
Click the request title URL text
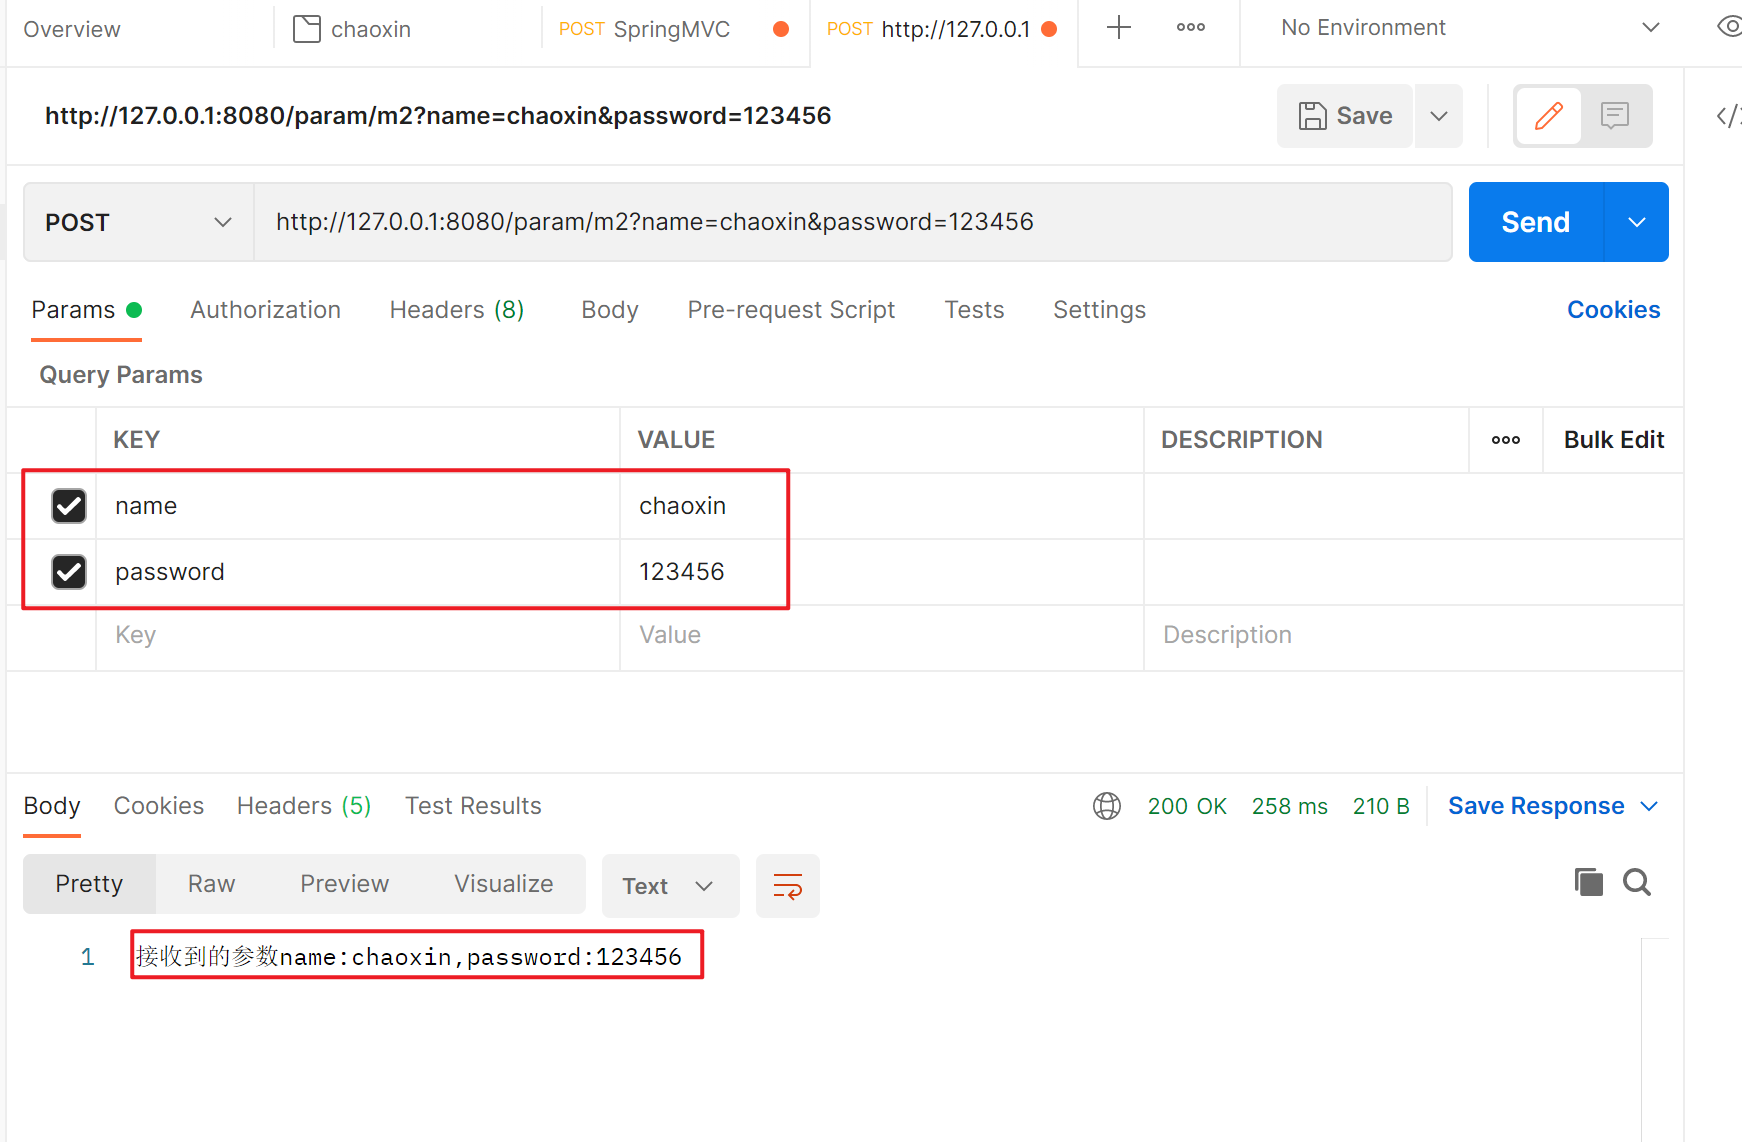(x=438, y=116)
